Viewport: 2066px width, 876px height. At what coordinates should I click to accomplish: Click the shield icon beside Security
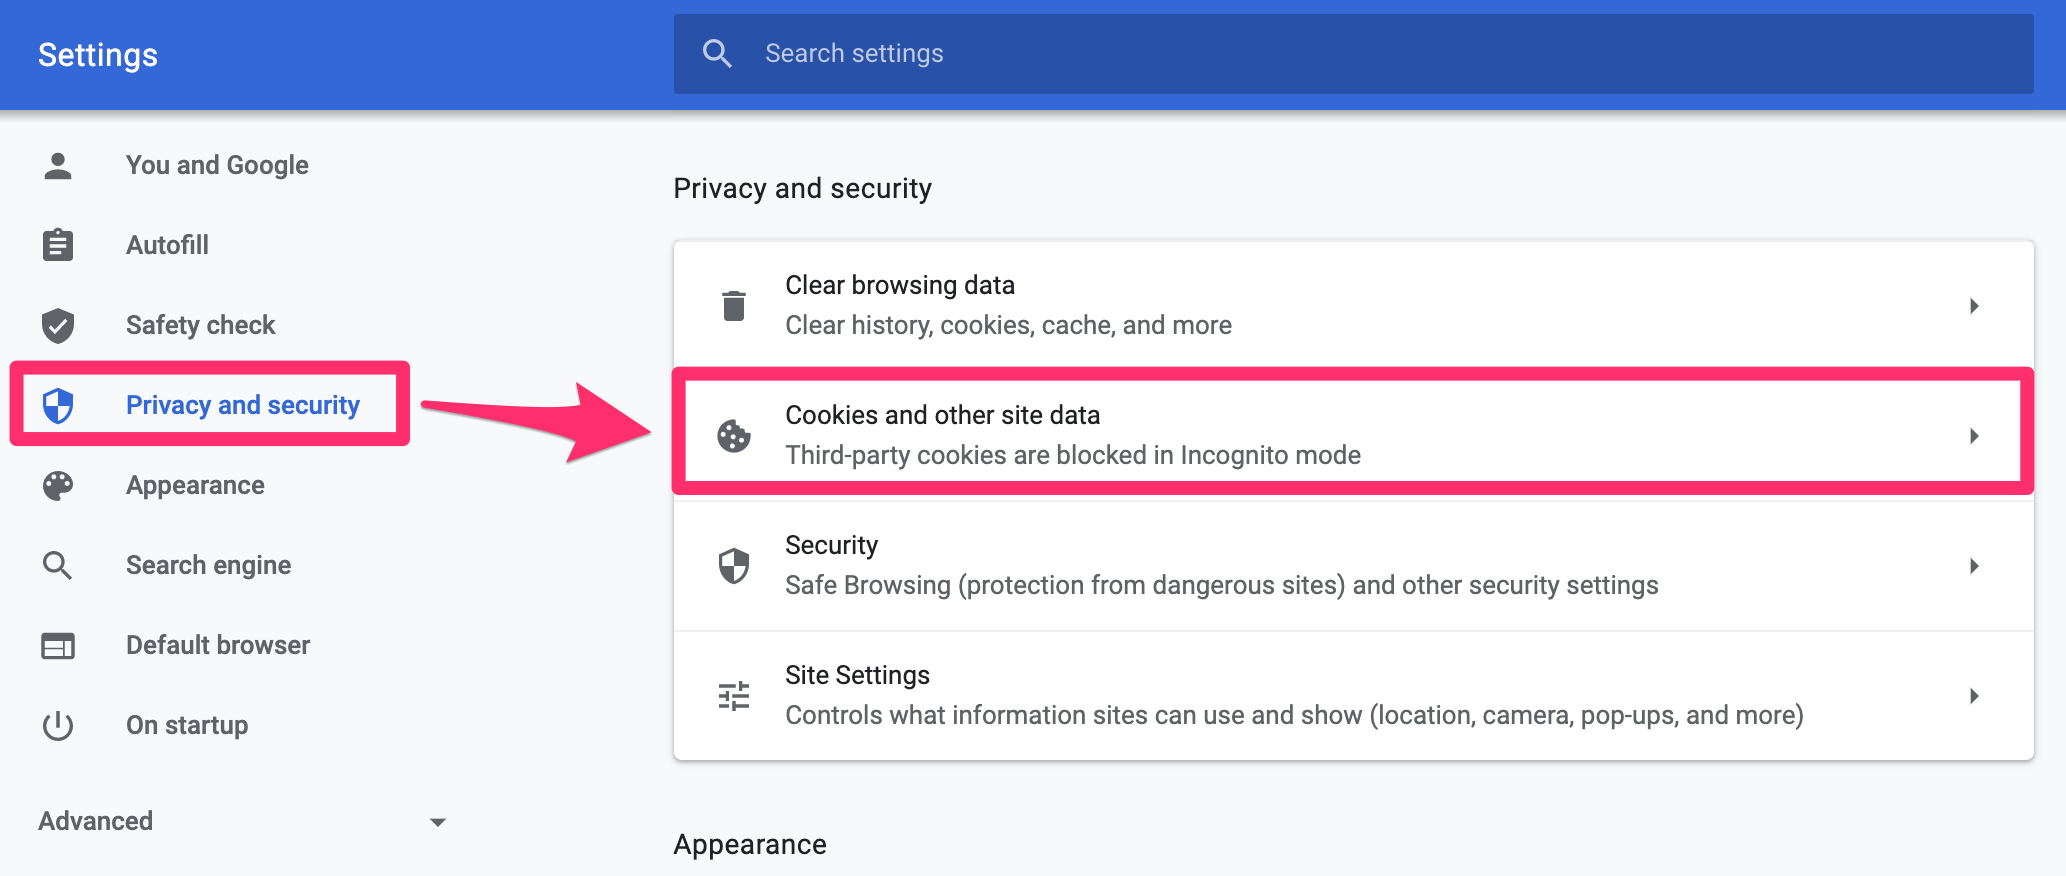click(x=735, y=565)
